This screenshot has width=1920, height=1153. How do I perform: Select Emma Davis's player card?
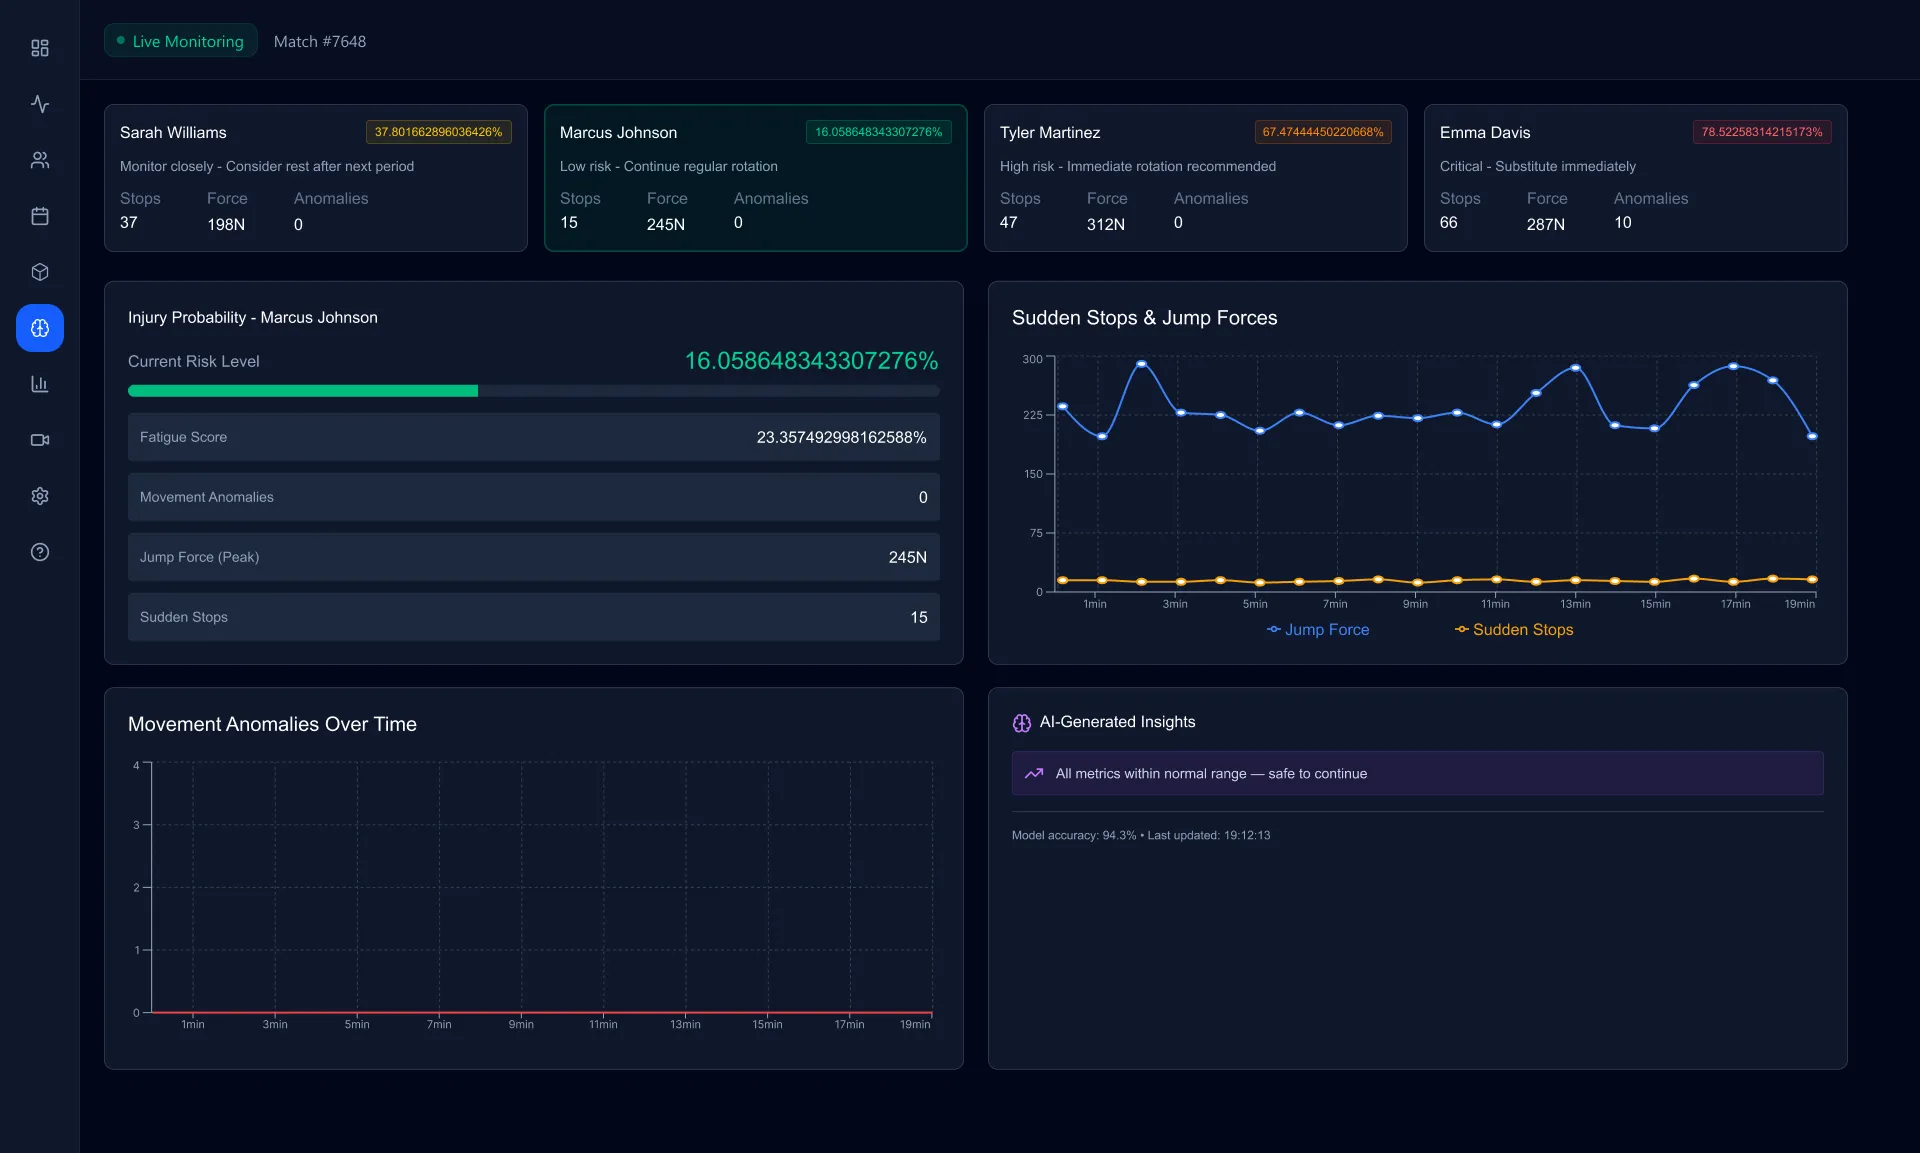coord(1635,178)
